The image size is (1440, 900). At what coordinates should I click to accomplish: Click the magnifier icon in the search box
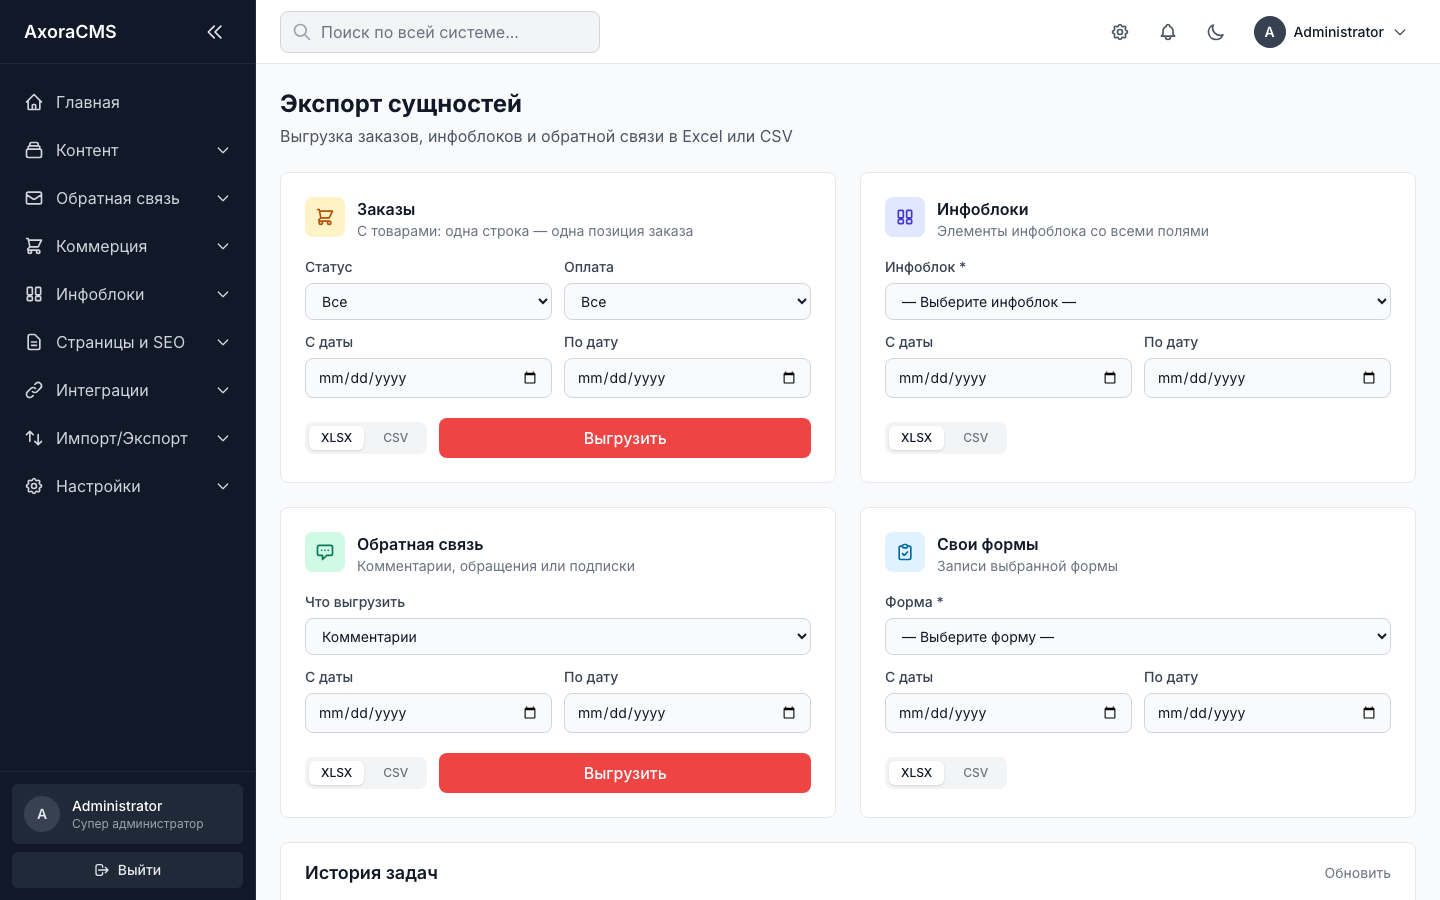pos(302,32)
